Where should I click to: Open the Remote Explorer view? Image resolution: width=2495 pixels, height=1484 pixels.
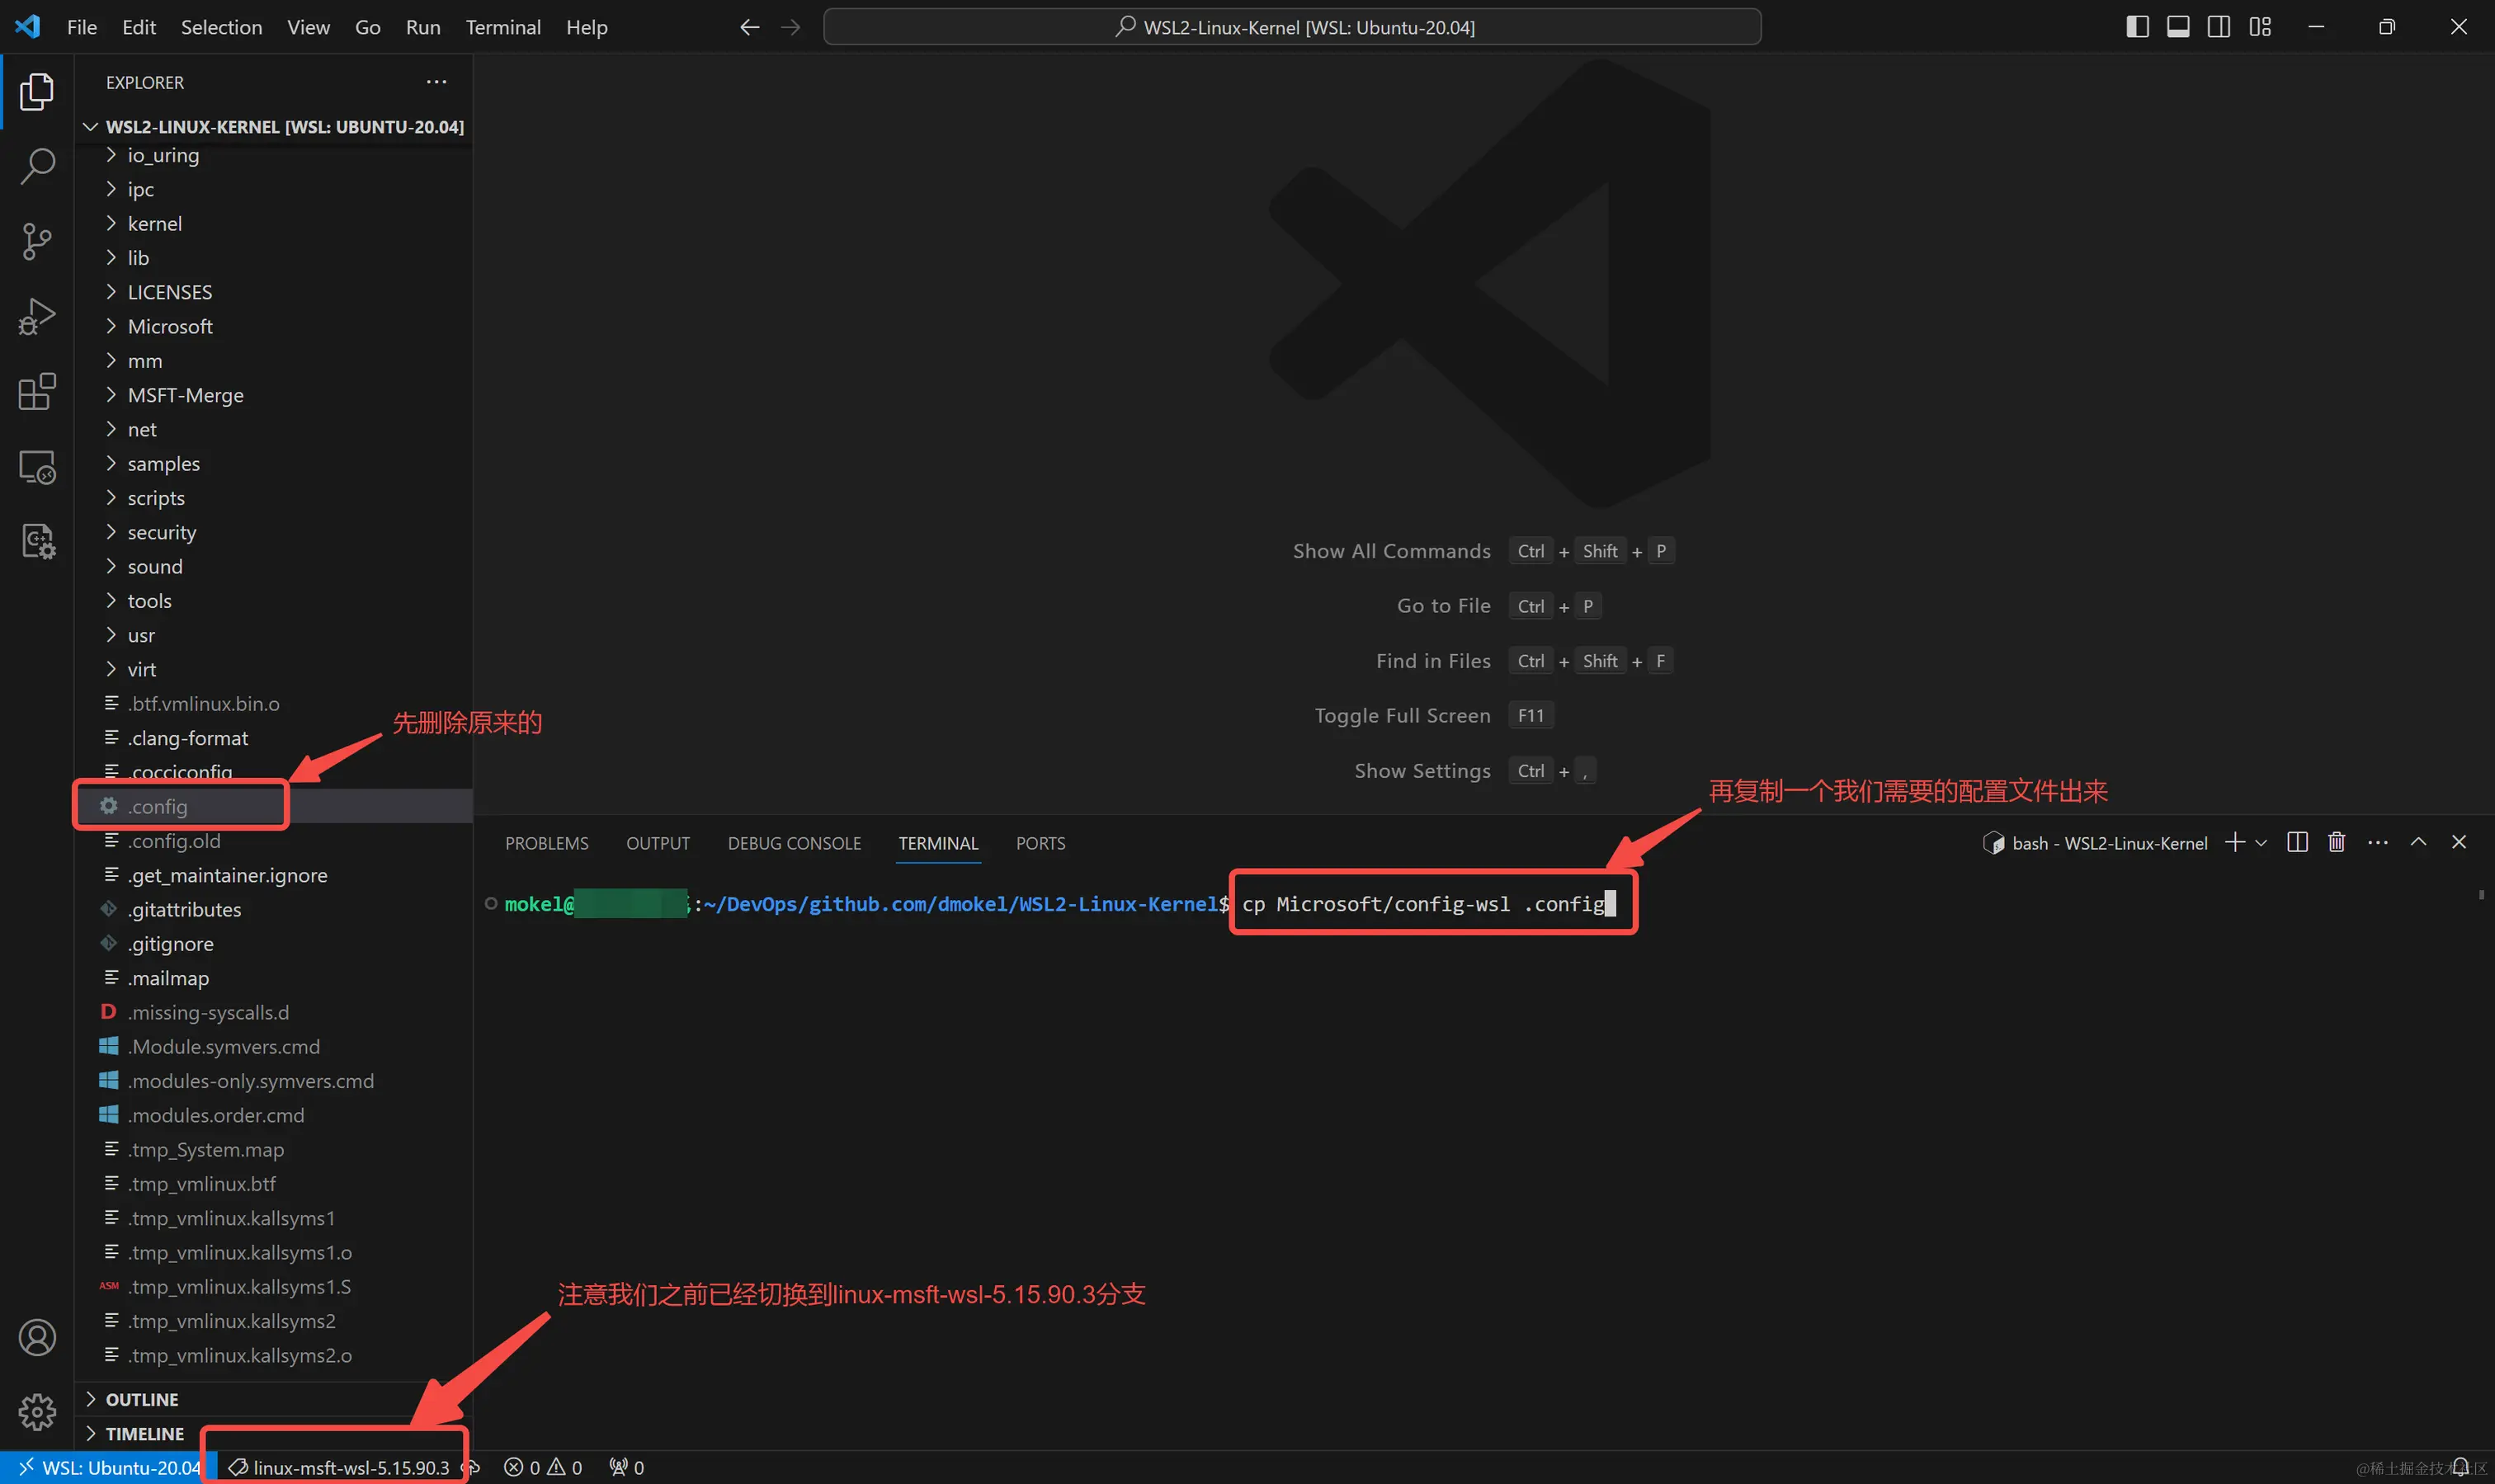click(x=37, y=467)
